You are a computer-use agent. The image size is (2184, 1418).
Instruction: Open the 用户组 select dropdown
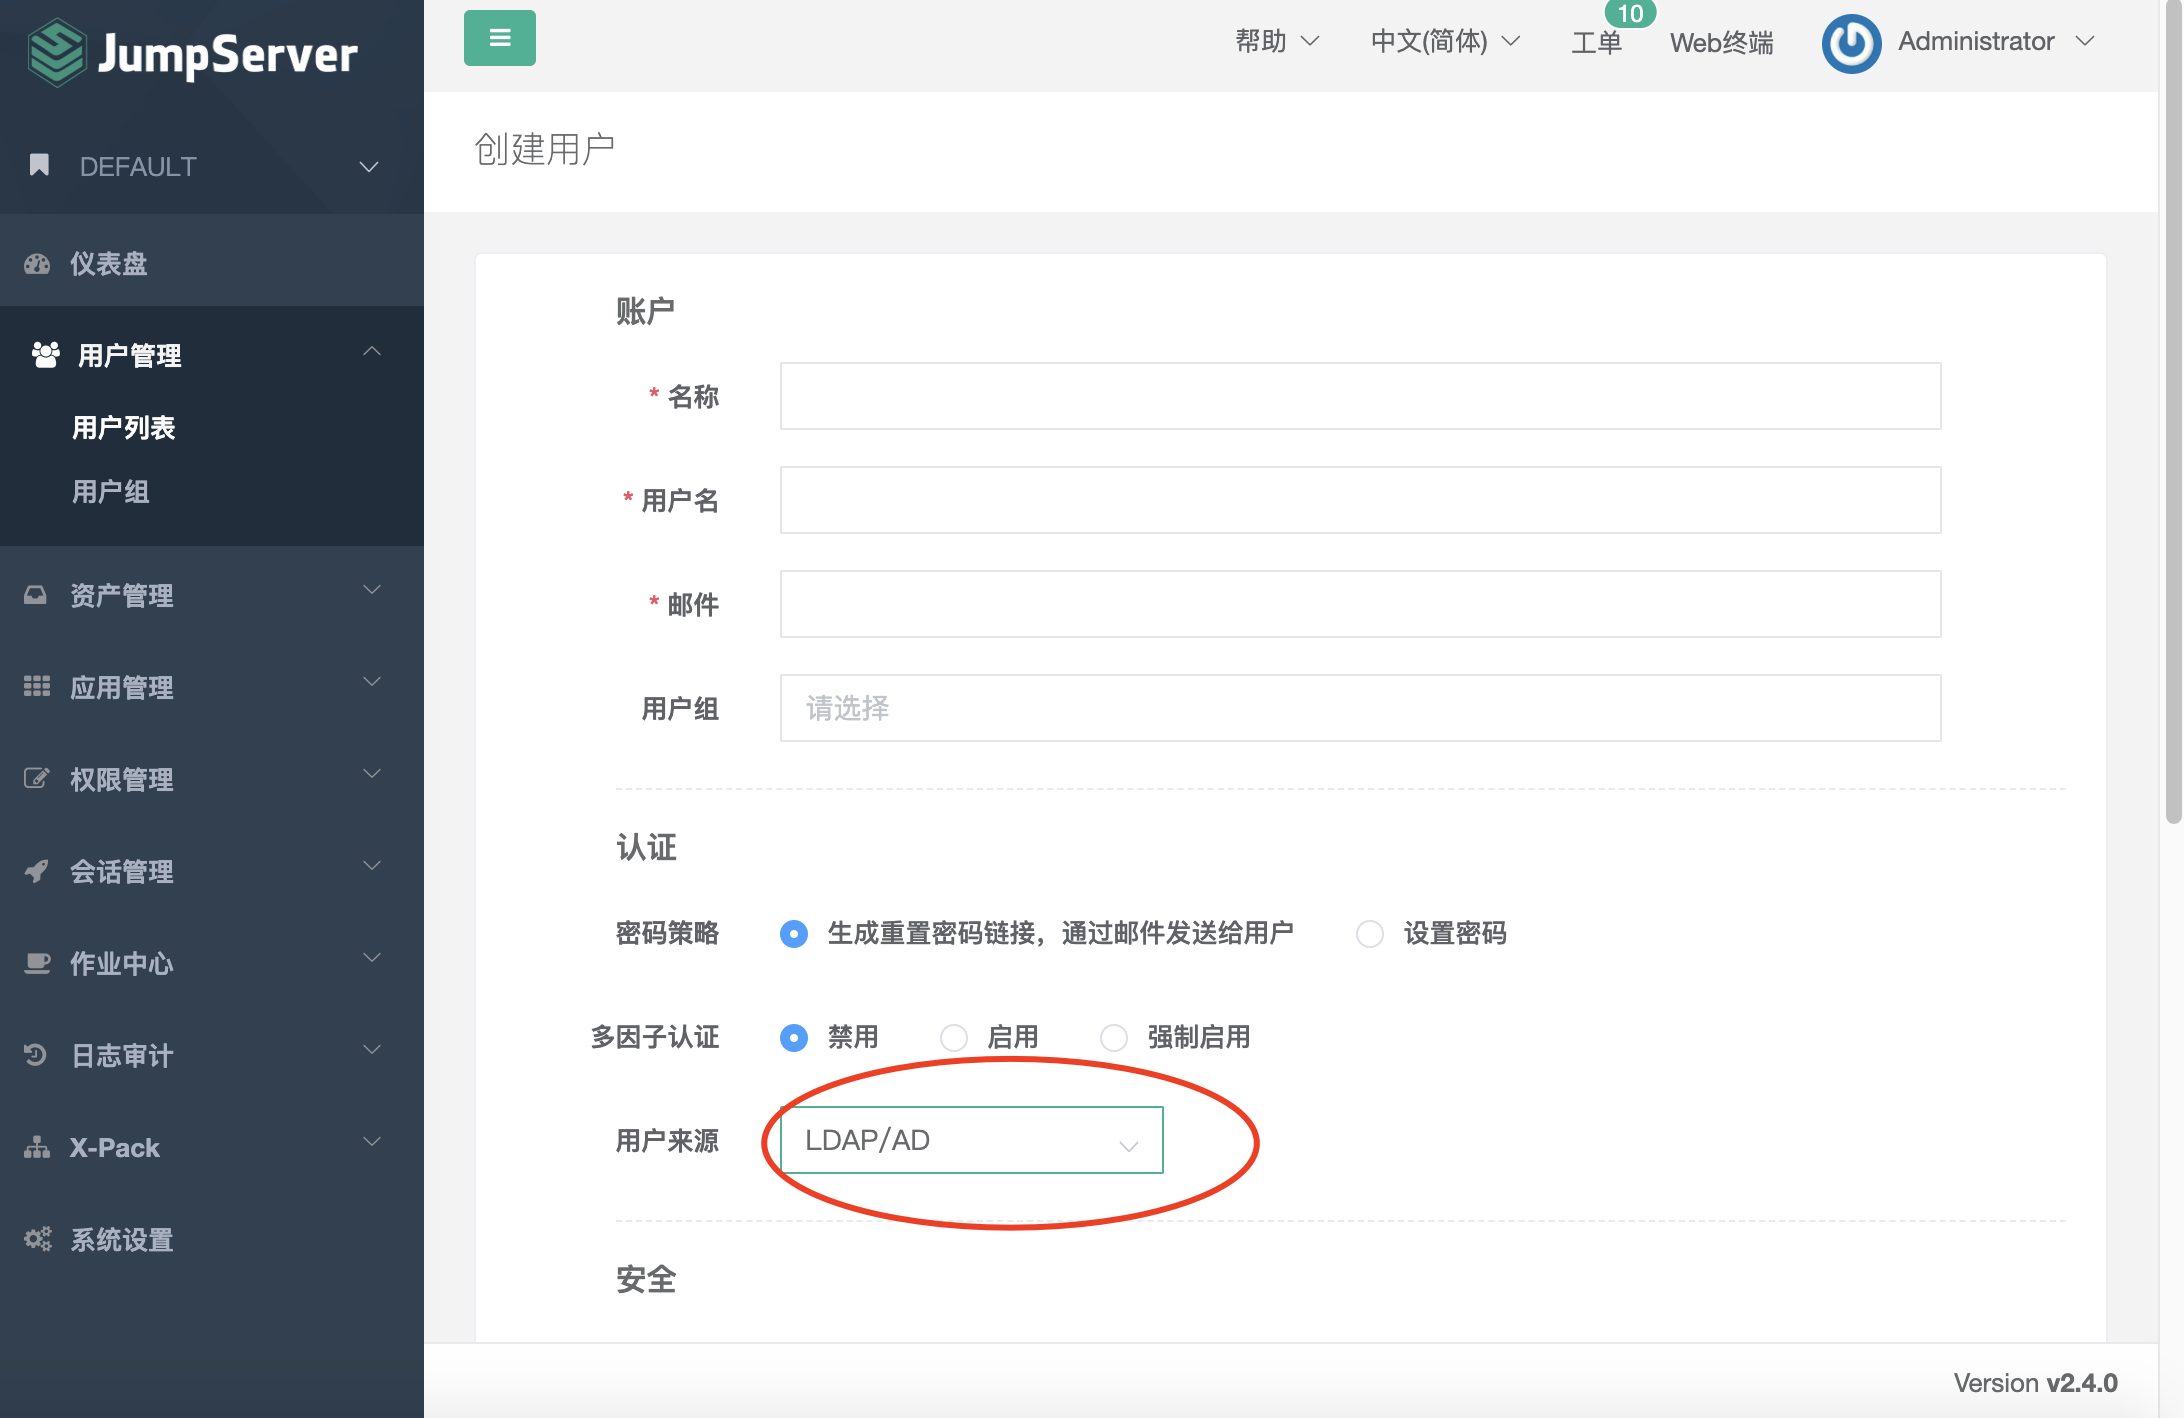pyautogui.click(x=1361, y=708)
